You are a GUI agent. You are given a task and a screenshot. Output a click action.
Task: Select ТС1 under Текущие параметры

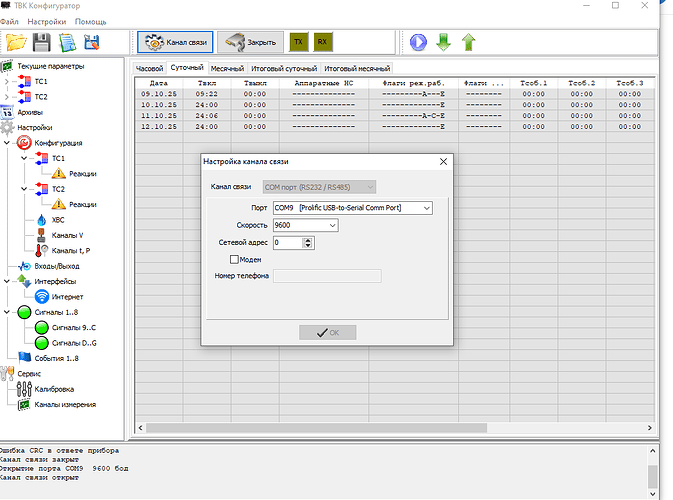point(41,82)
